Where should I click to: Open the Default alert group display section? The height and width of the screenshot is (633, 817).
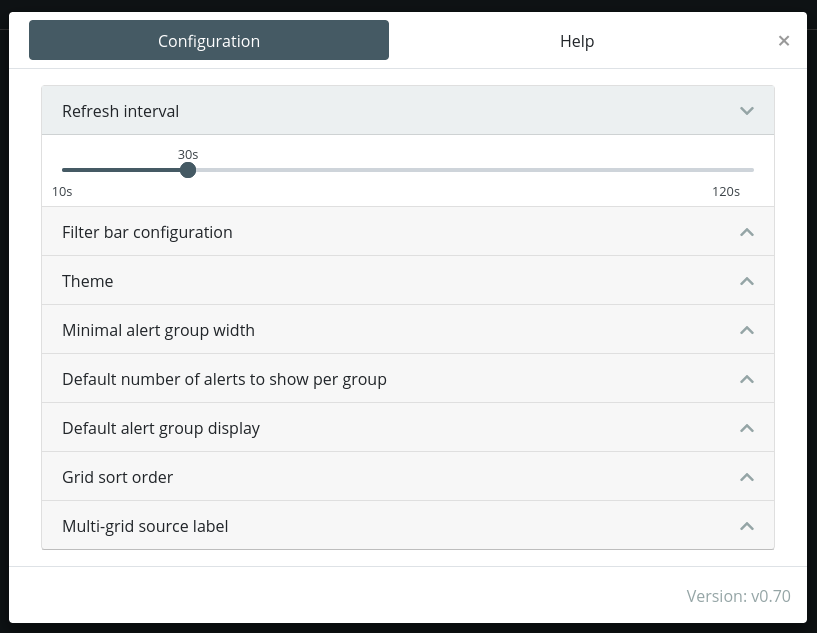408,427
